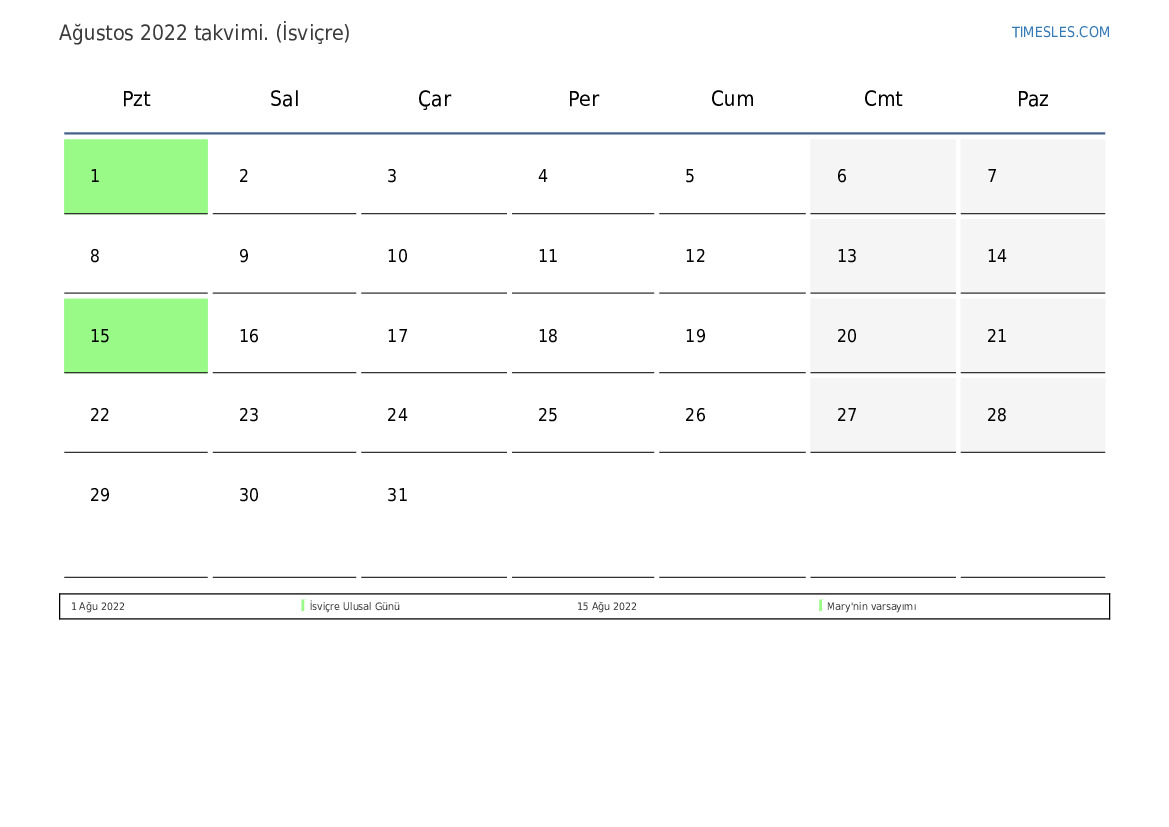Pick day 31 in the calendar
Image resolution: width=1169 pixels, height=827 pixels.
pos(434,496)
